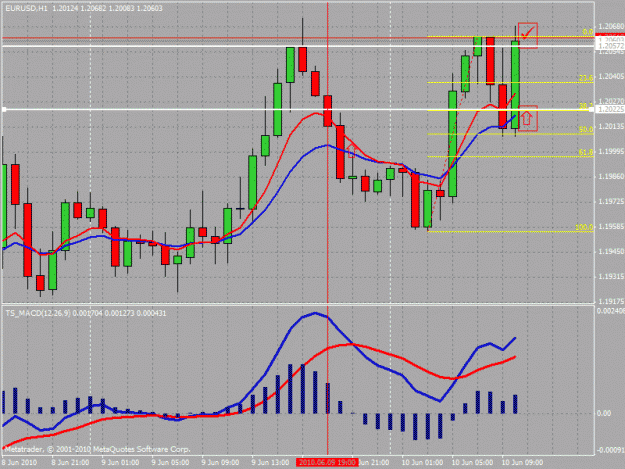Select the yellow Fibonacci 23.6 level line

click(510, 82)
